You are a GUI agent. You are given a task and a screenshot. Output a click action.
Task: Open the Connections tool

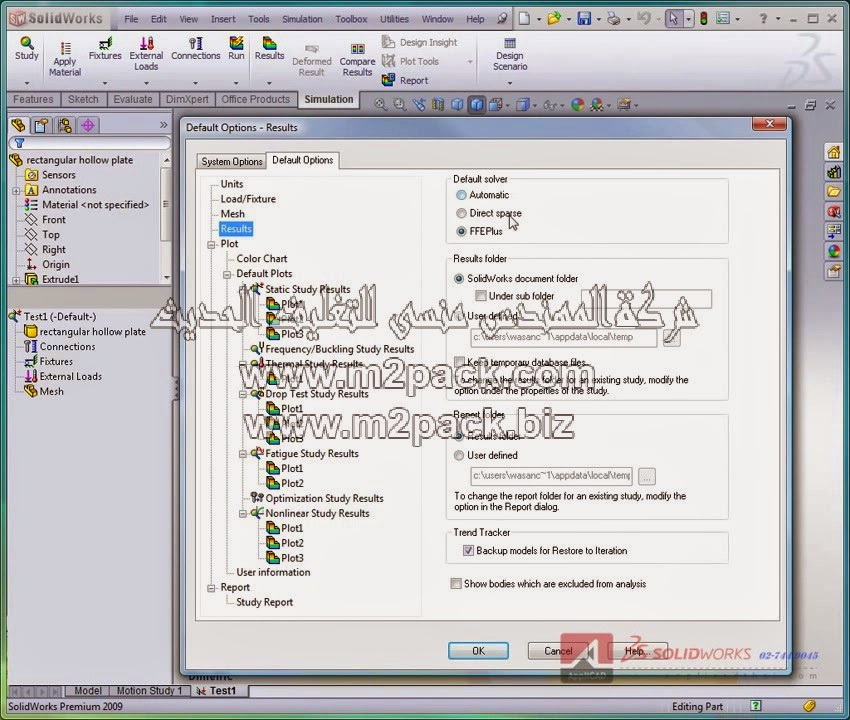[196, 48]
